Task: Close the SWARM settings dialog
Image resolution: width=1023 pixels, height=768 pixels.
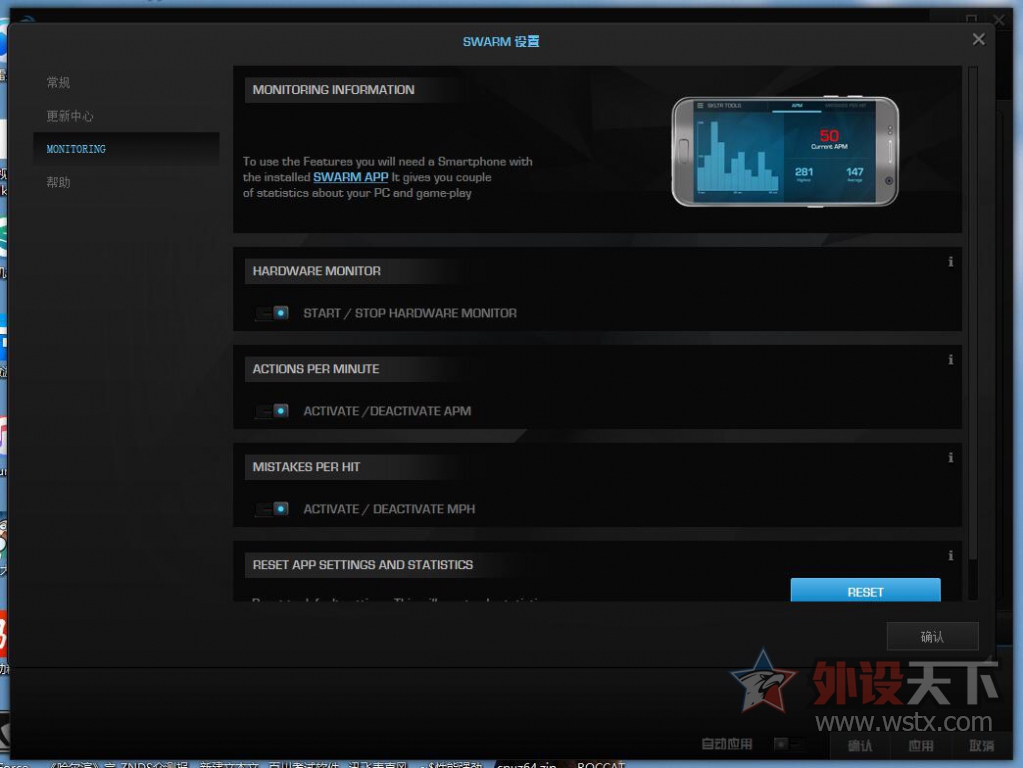Action: (978, 40)
